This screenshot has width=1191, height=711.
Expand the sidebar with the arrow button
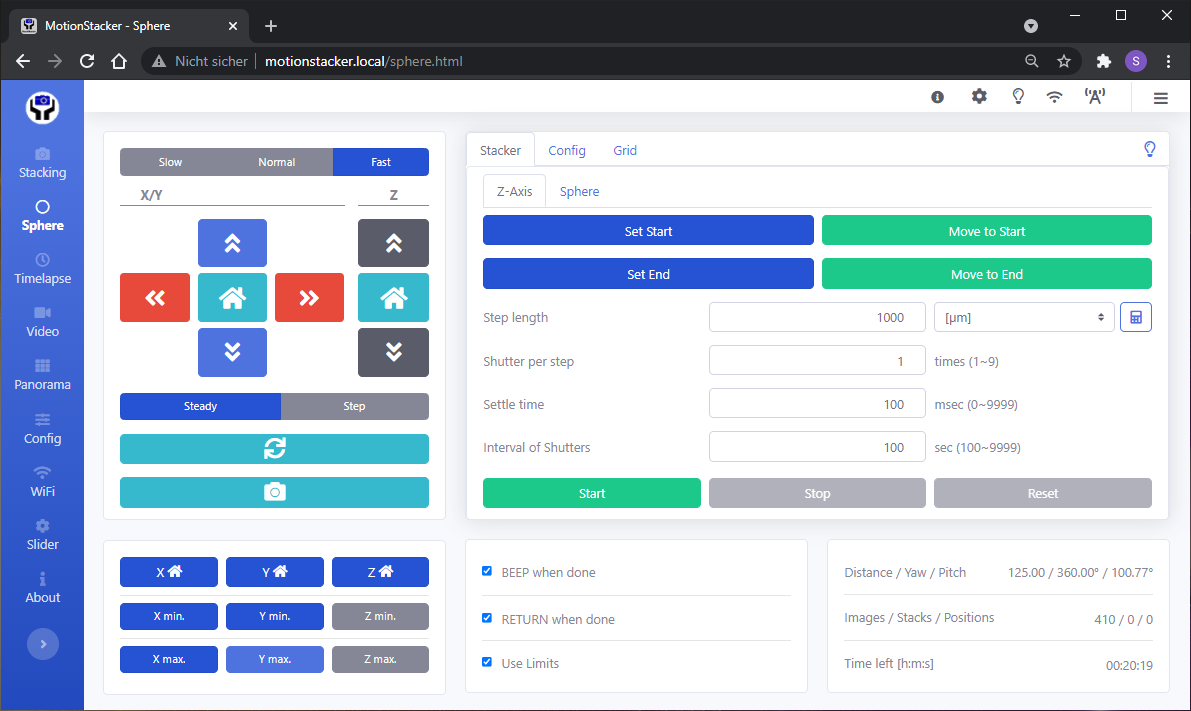click(42, 645)
